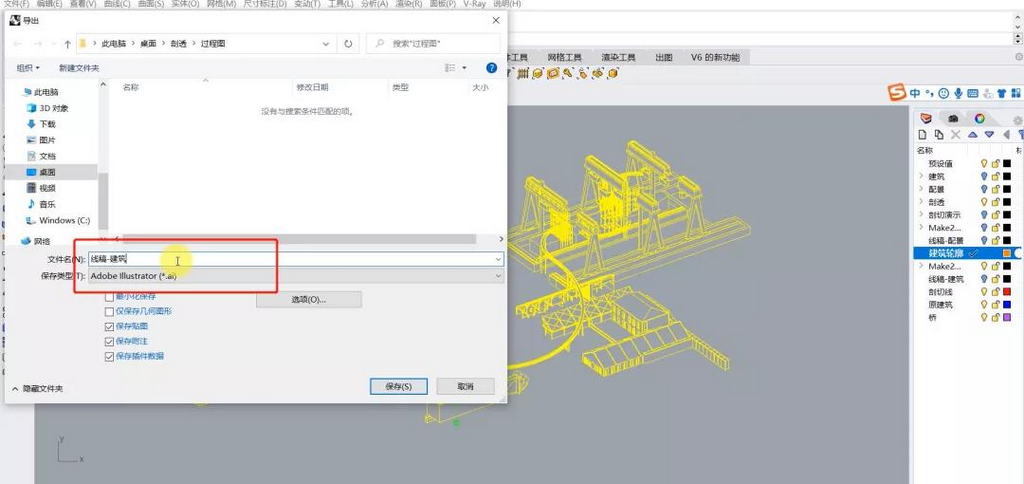Click the delete layer X icon

pos(956,134)
